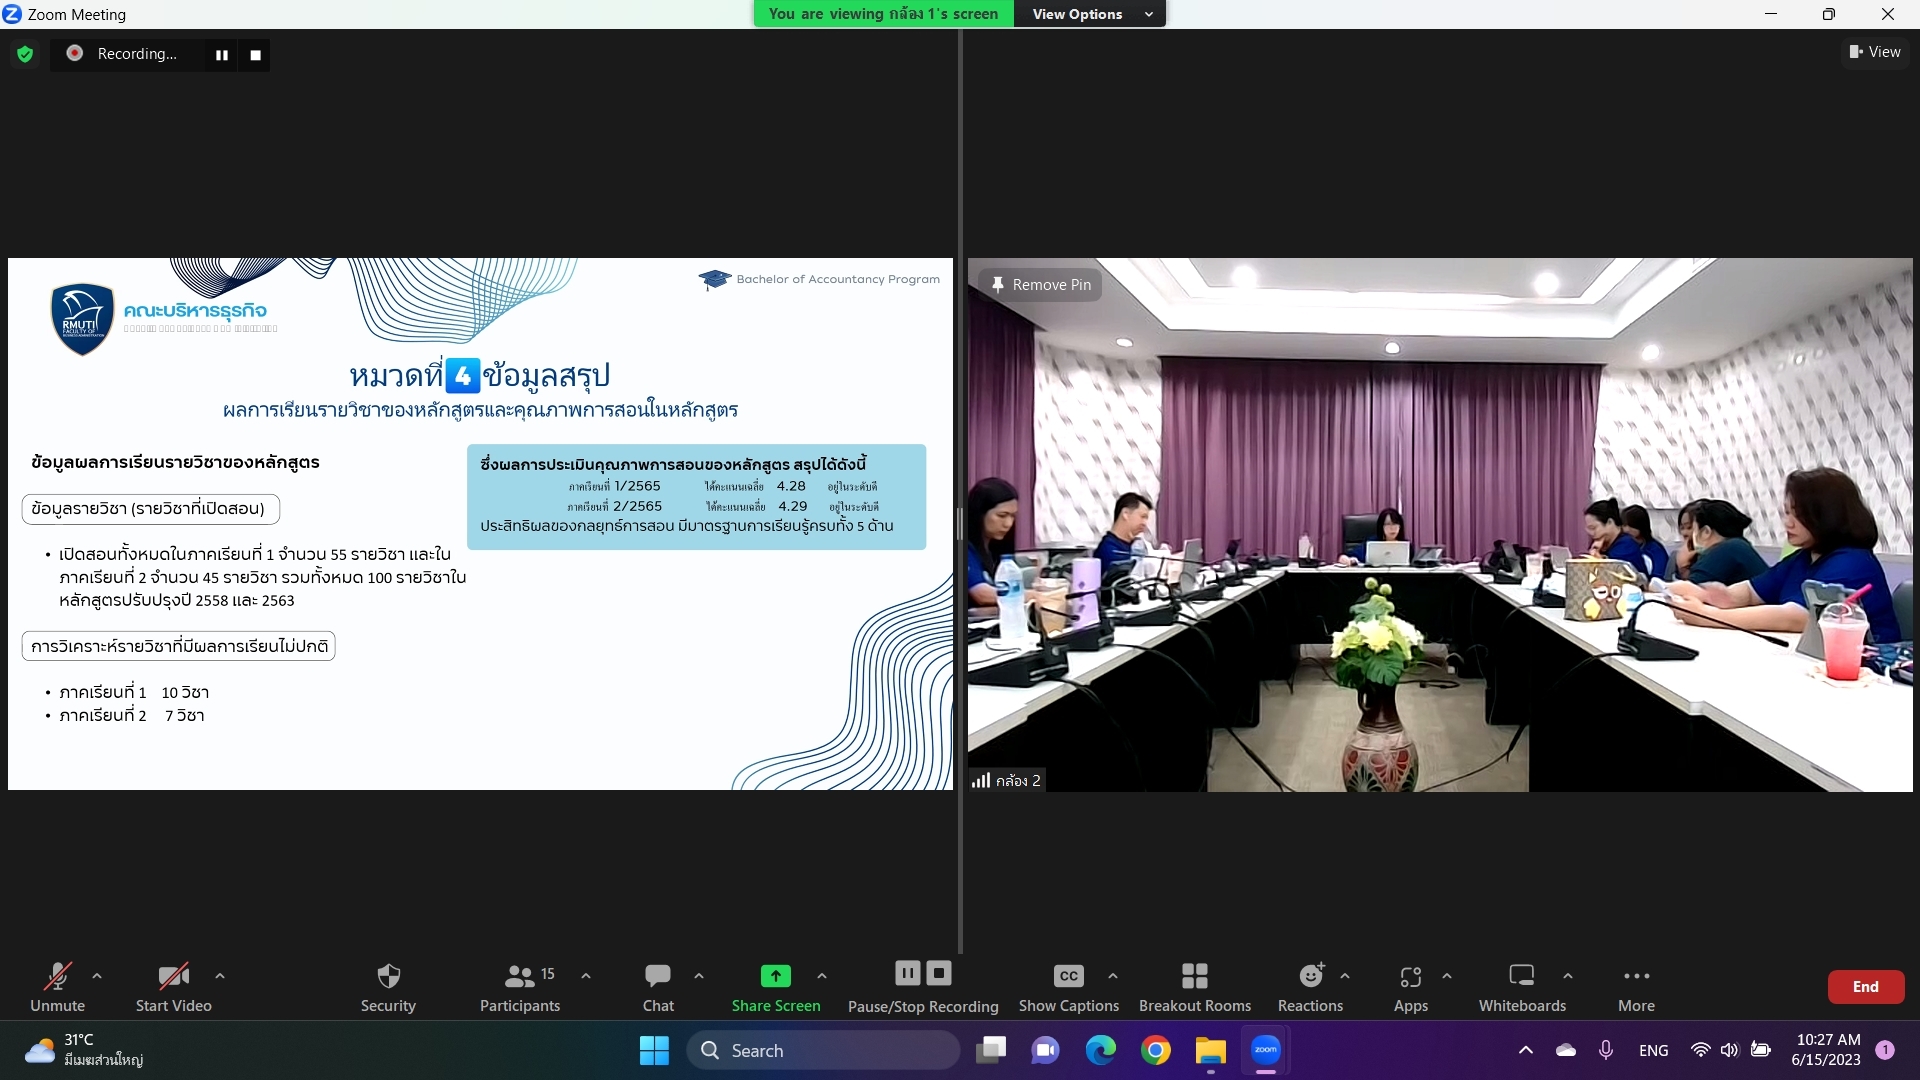The height and width of the screenshot is (1080, 1920).
Task: Open Zoom Apps
Action: tap(1411, 987)
